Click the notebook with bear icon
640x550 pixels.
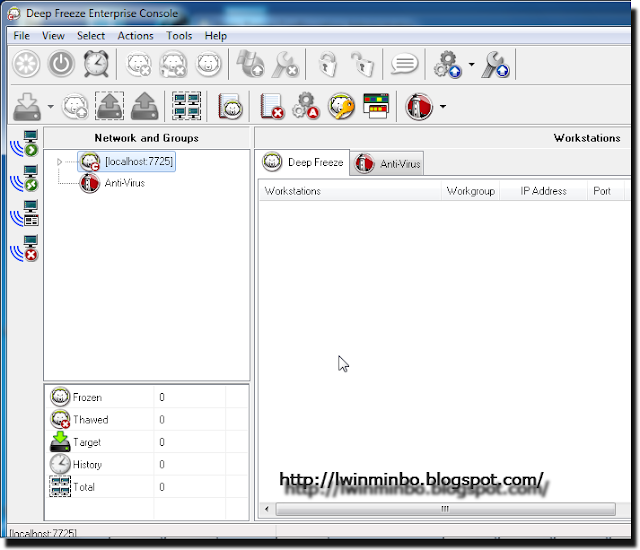pos(230,106)
